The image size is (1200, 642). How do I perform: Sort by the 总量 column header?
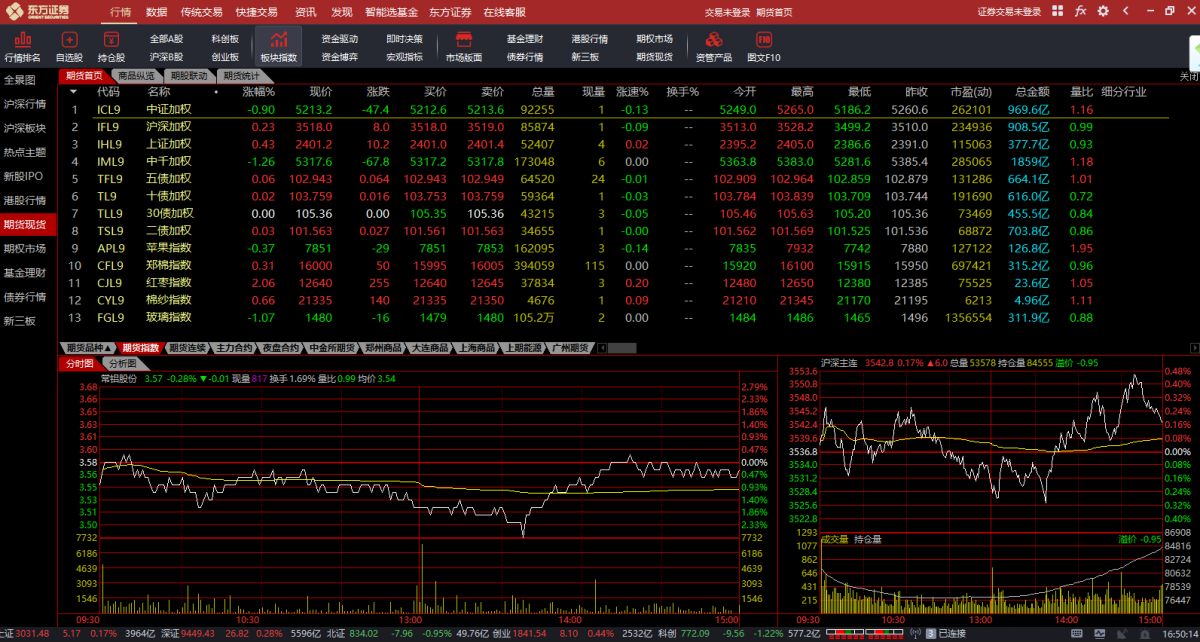click(543, 91)
